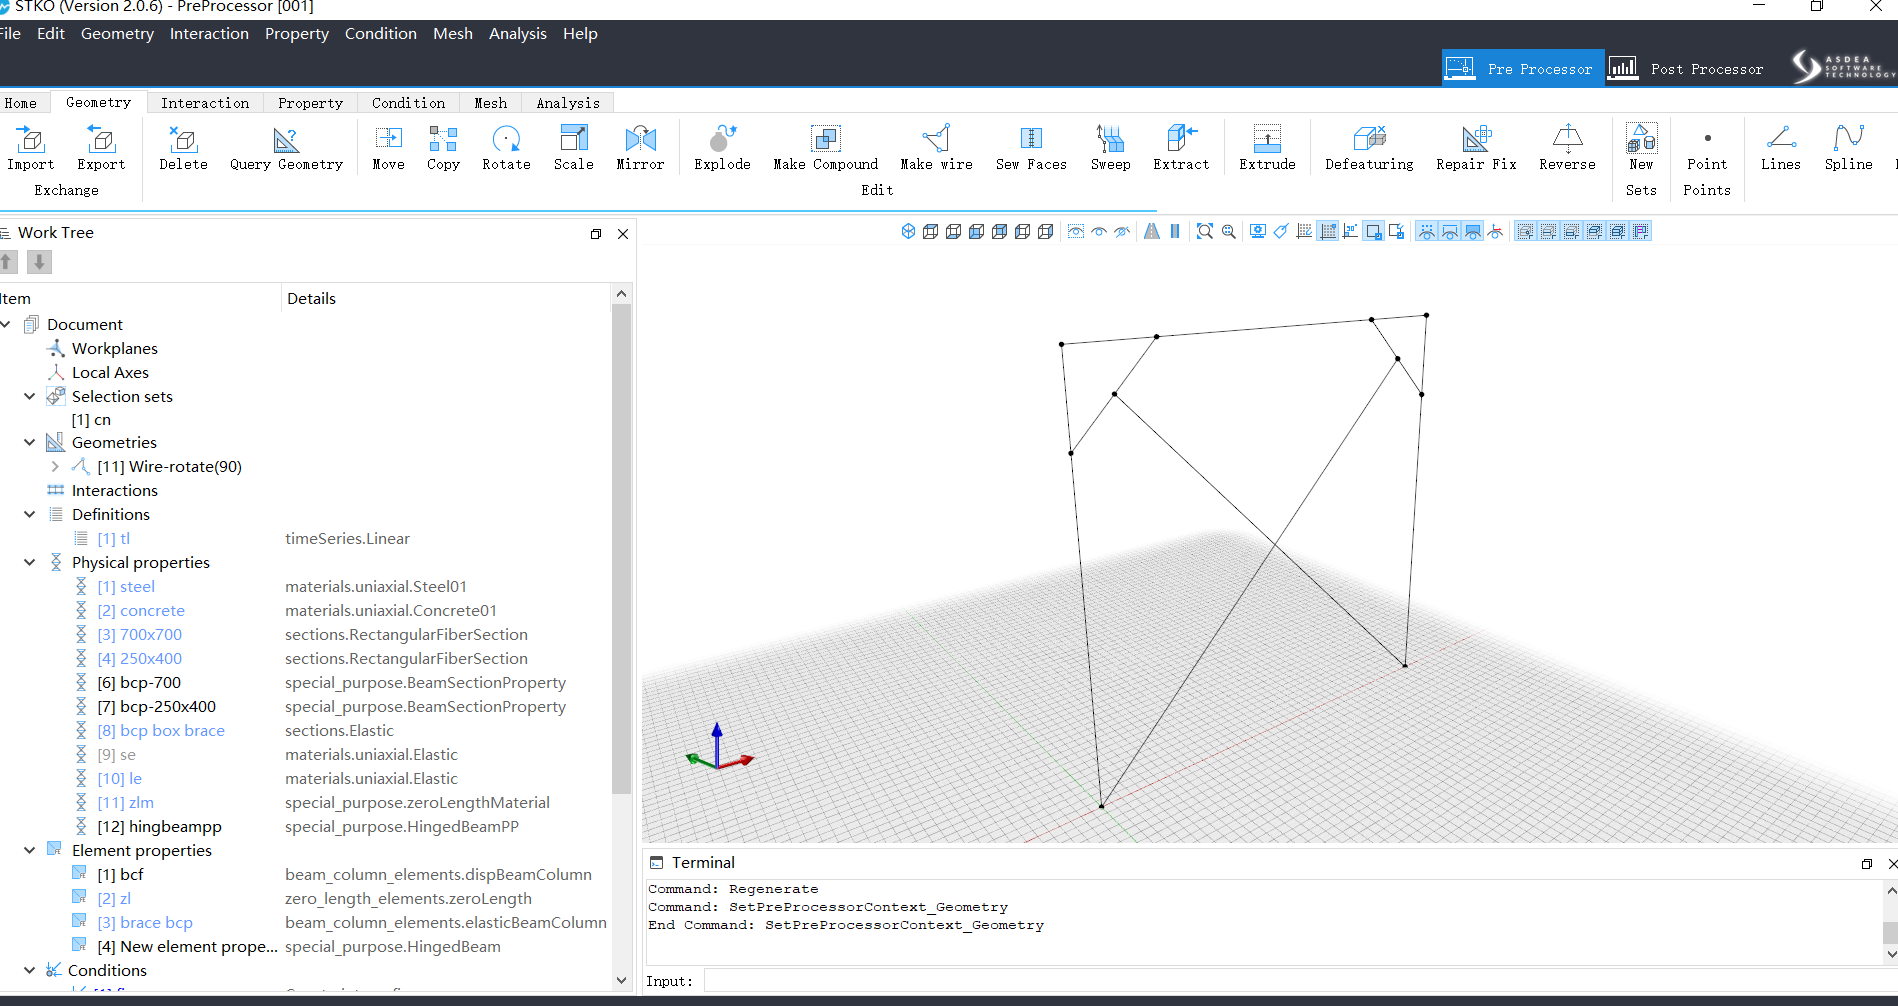This screenshot has width=1898, height=1006.
Task: Select the Delete tool
Action: [x=183, y=147]
